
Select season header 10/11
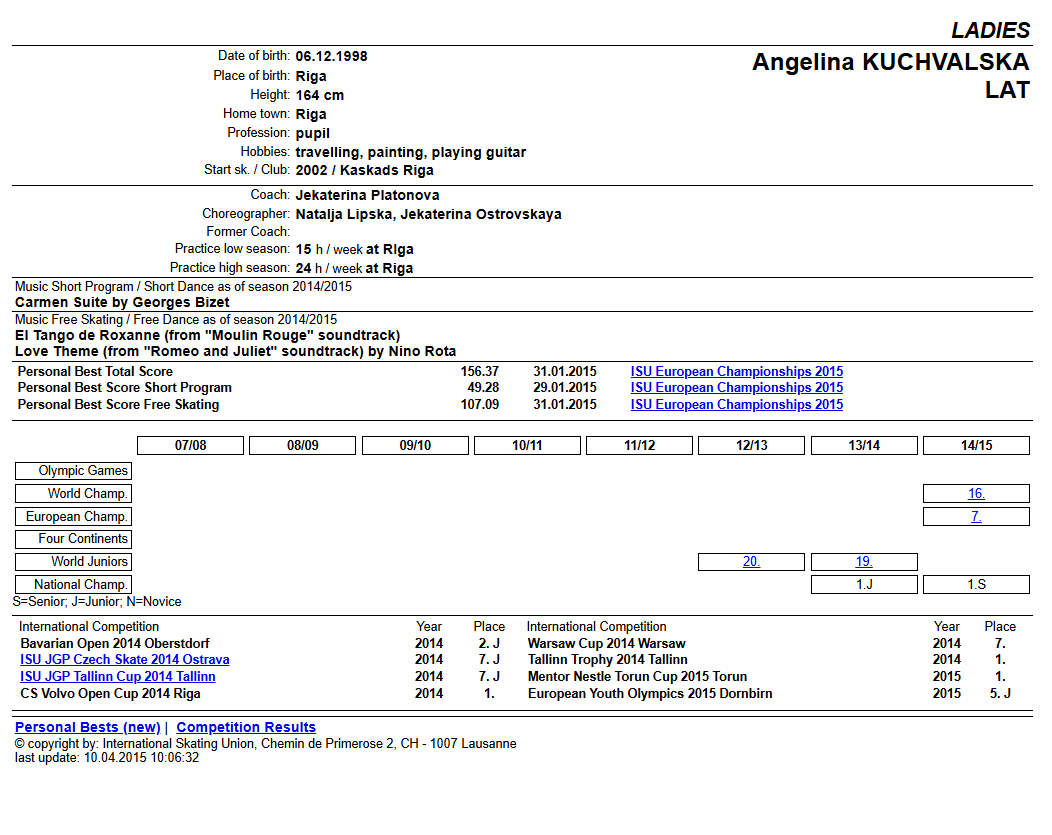click(527, 445)
